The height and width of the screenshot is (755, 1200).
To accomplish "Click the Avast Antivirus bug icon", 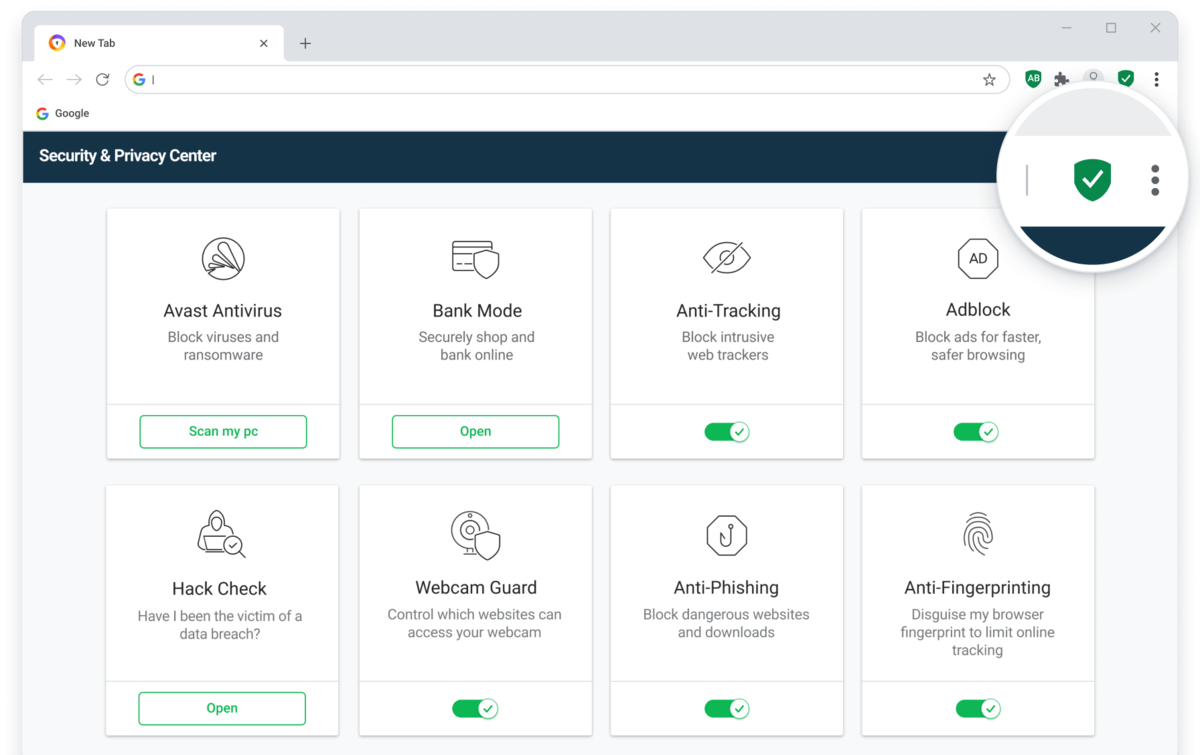I will (x=222, y=259).
